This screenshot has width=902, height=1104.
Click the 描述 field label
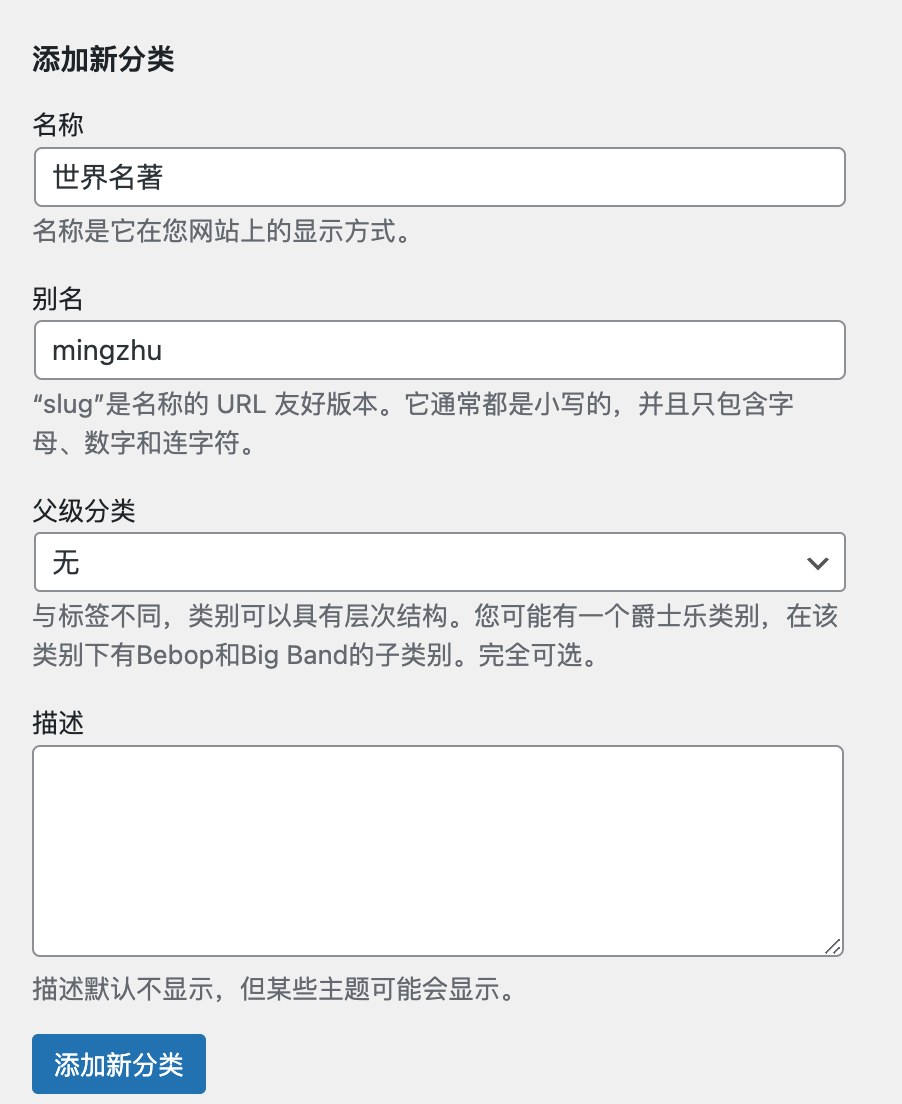pyautogui.click(x=58, y=723)
